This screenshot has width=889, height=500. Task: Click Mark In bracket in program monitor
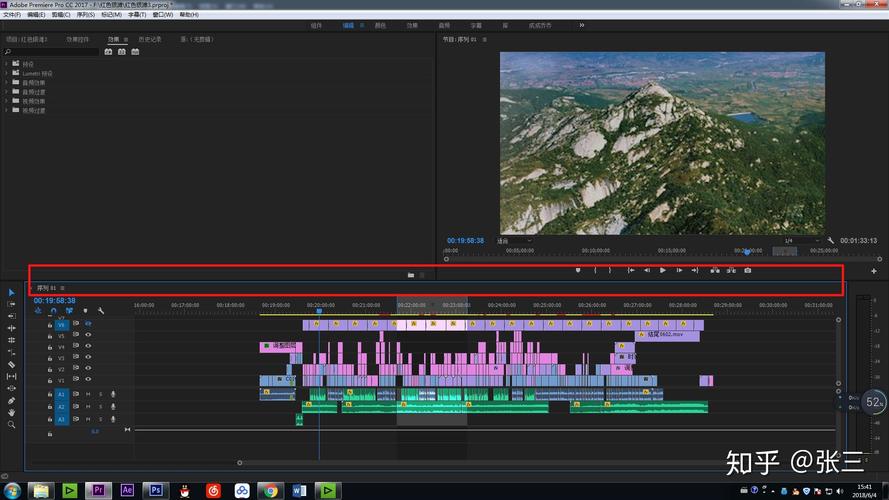coord(595,270)
